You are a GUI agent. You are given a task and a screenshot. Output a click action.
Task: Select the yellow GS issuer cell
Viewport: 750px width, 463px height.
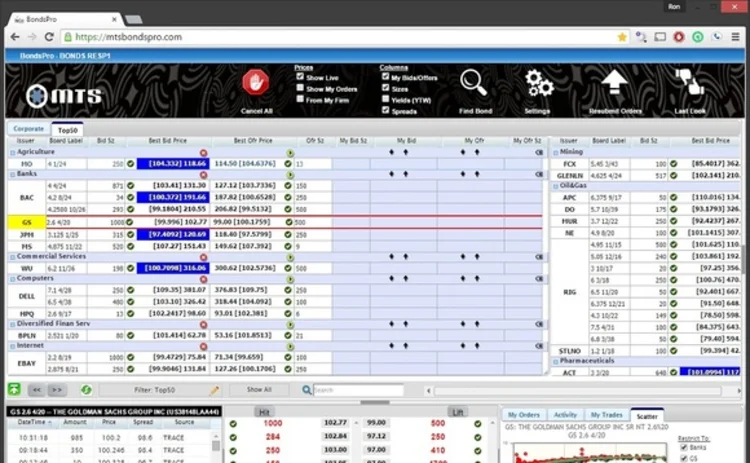click(x=27, y=222)
